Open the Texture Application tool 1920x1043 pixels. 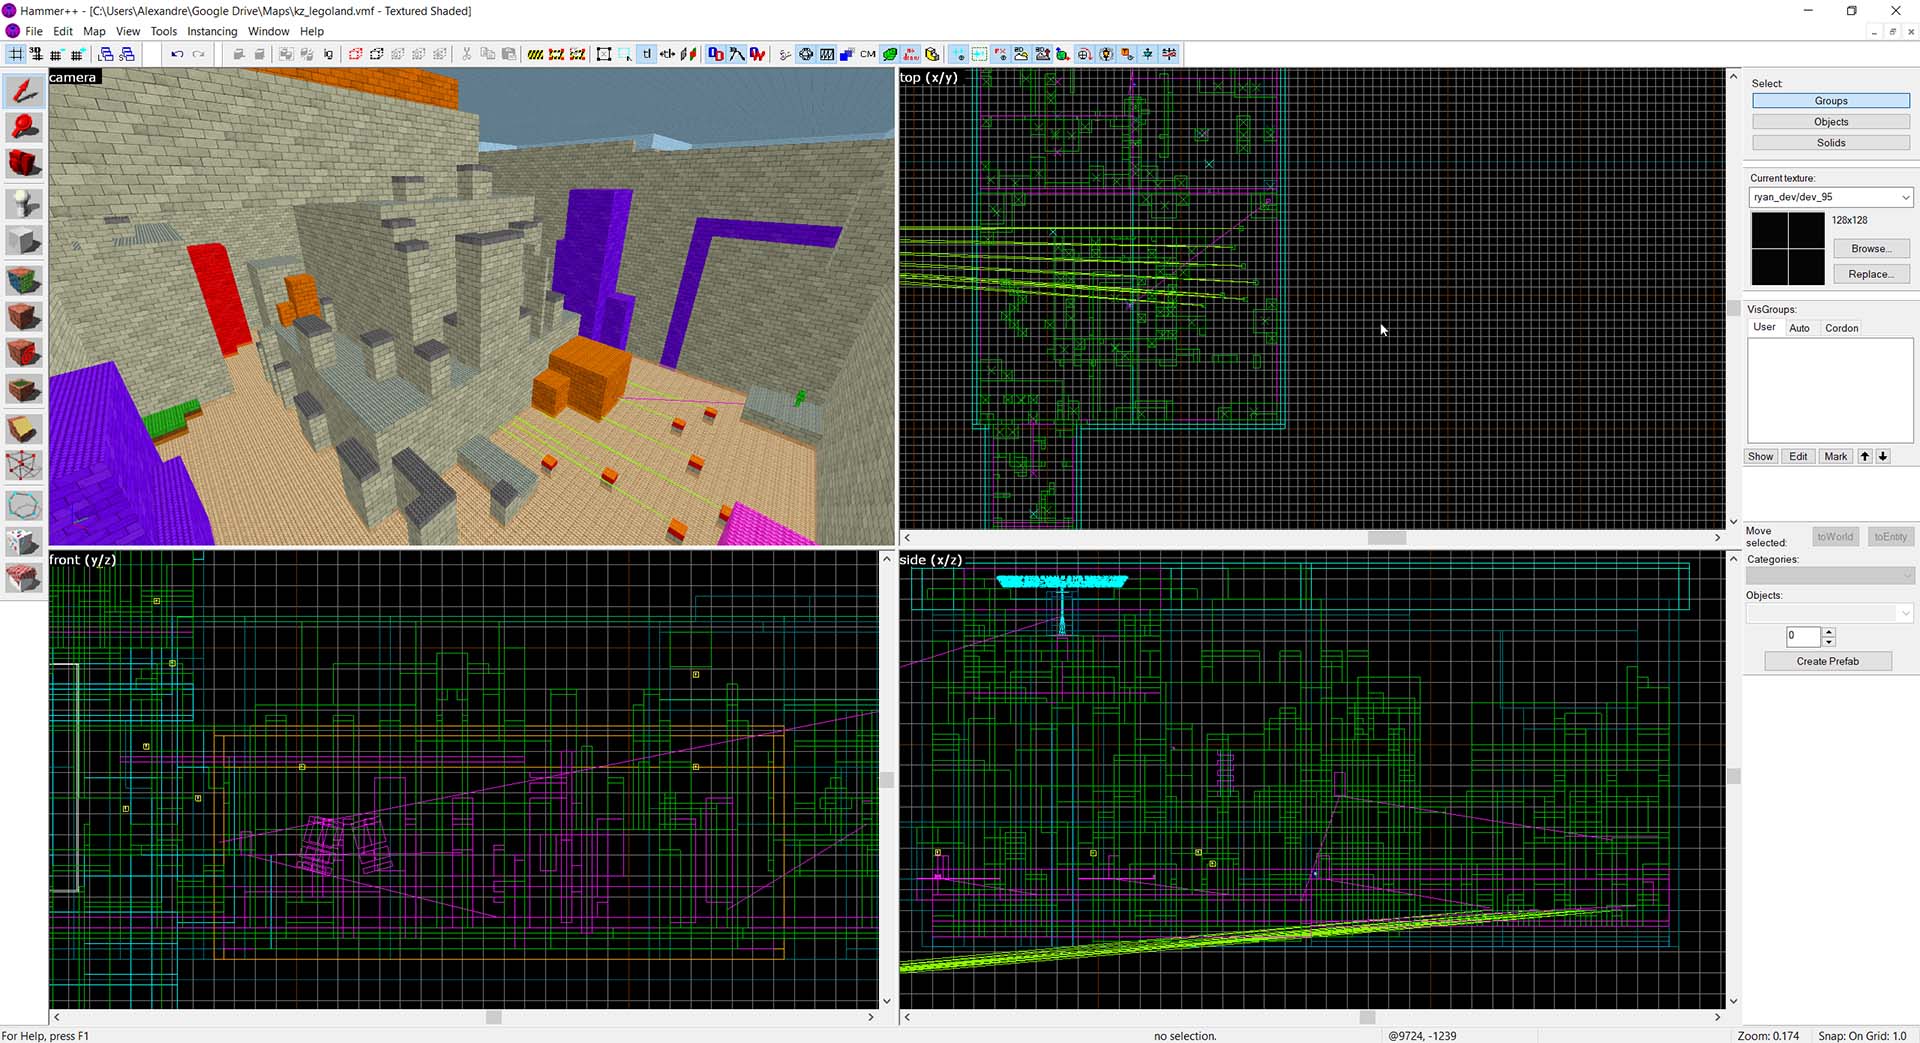point(23,280)
